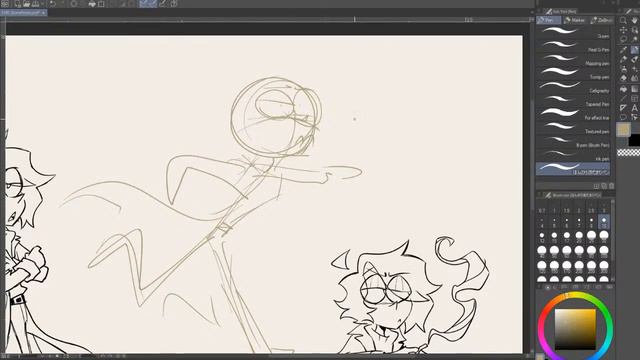Select the Balloon speech bubble tool
This screenshot has width=640, height=360.
click(x=623, y=118)
